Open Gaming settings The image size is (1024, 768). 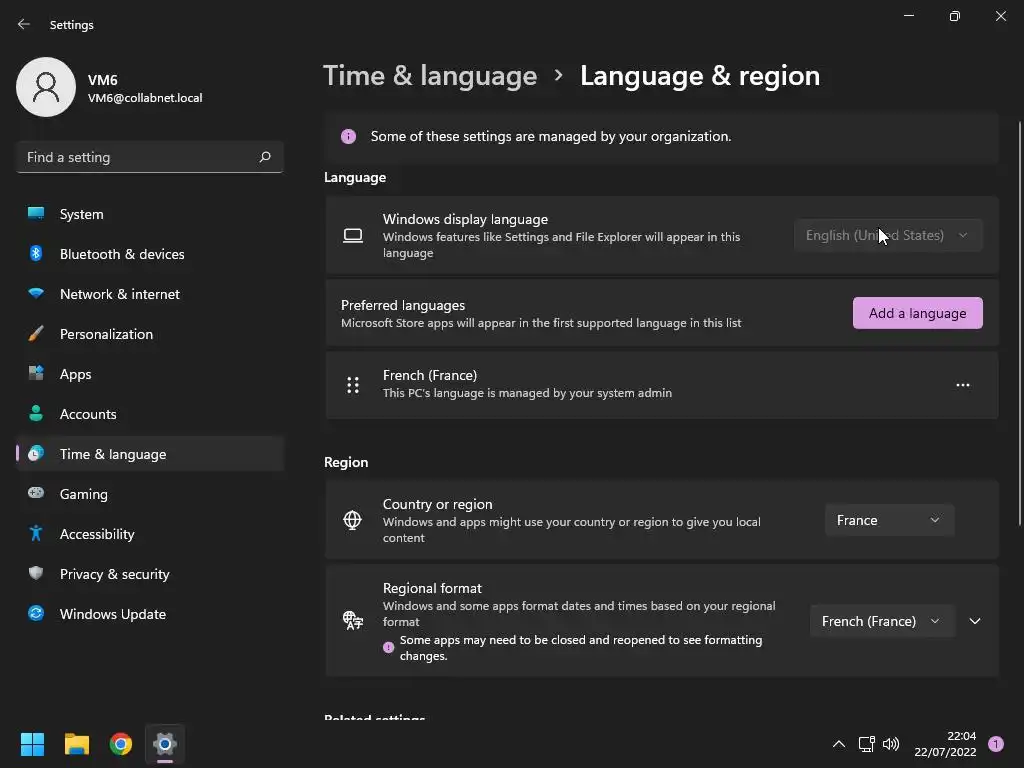(x=150, y=494)
